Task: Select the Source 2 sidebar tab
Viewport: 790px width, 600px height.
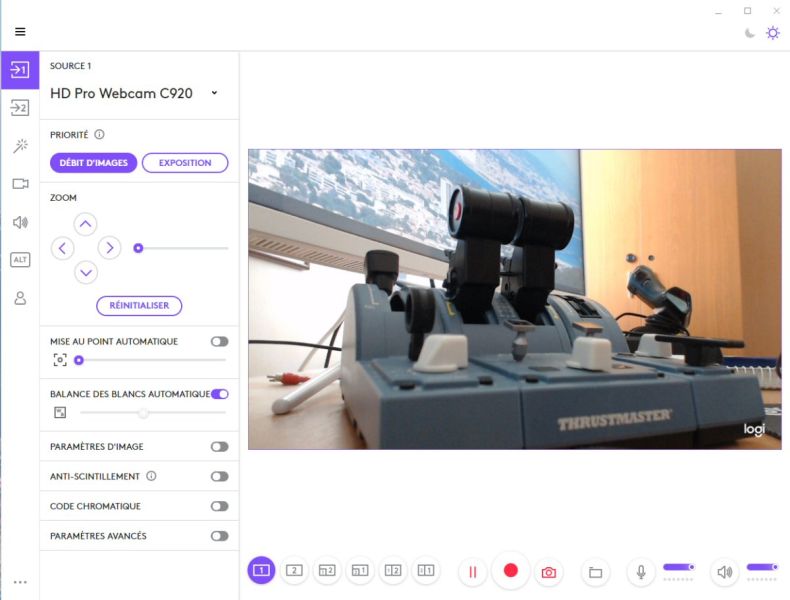Action: coord(20,107)
